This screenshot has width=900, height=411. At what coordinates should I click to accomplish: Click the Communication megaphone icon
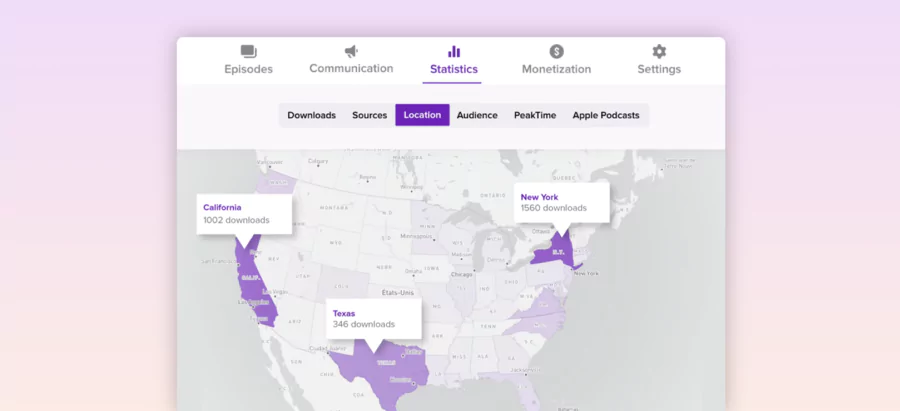pos(351,52)
